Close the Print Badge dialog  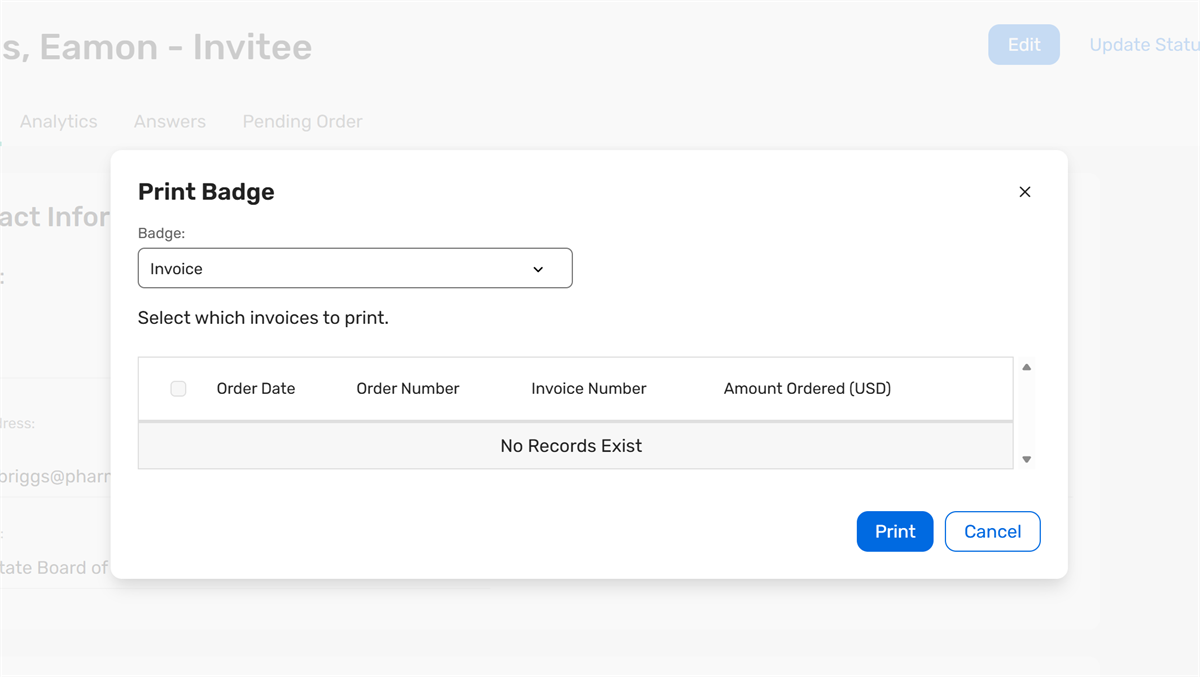(1024, 191)
